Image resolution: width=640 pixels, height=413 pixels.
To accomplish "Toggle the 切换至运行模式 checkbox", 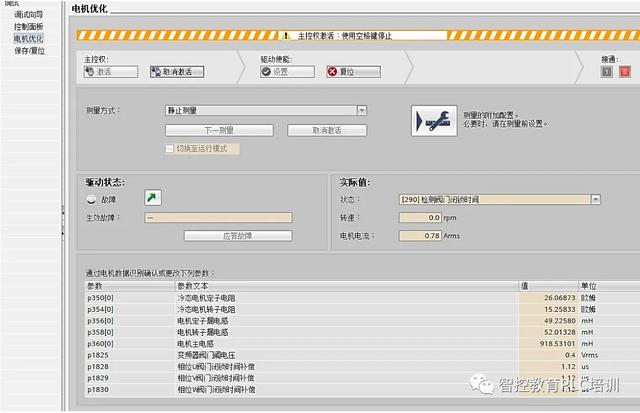I will [x=170, y=149].
